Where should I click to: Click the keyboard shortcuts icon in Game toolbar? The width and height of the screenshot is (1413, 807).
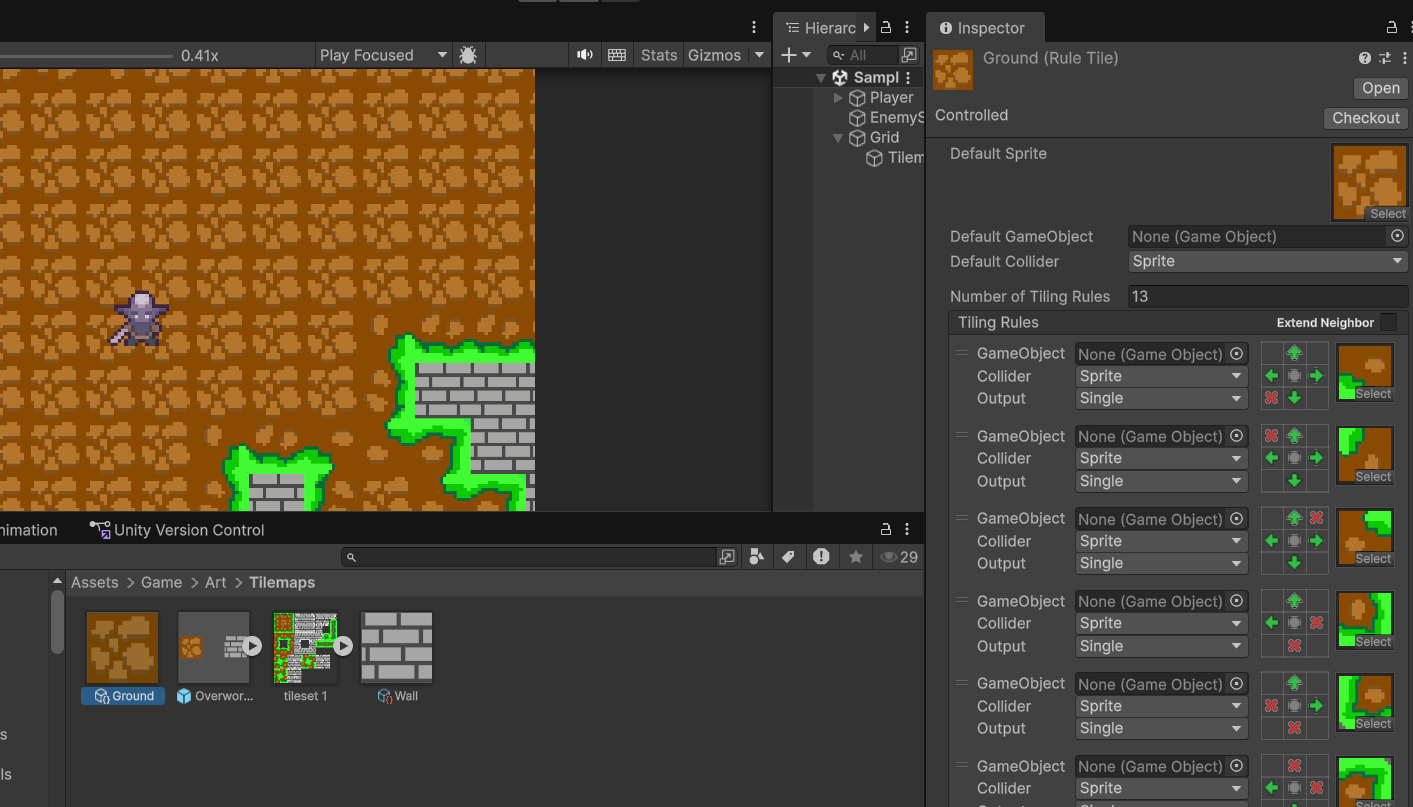coord(617,55)
